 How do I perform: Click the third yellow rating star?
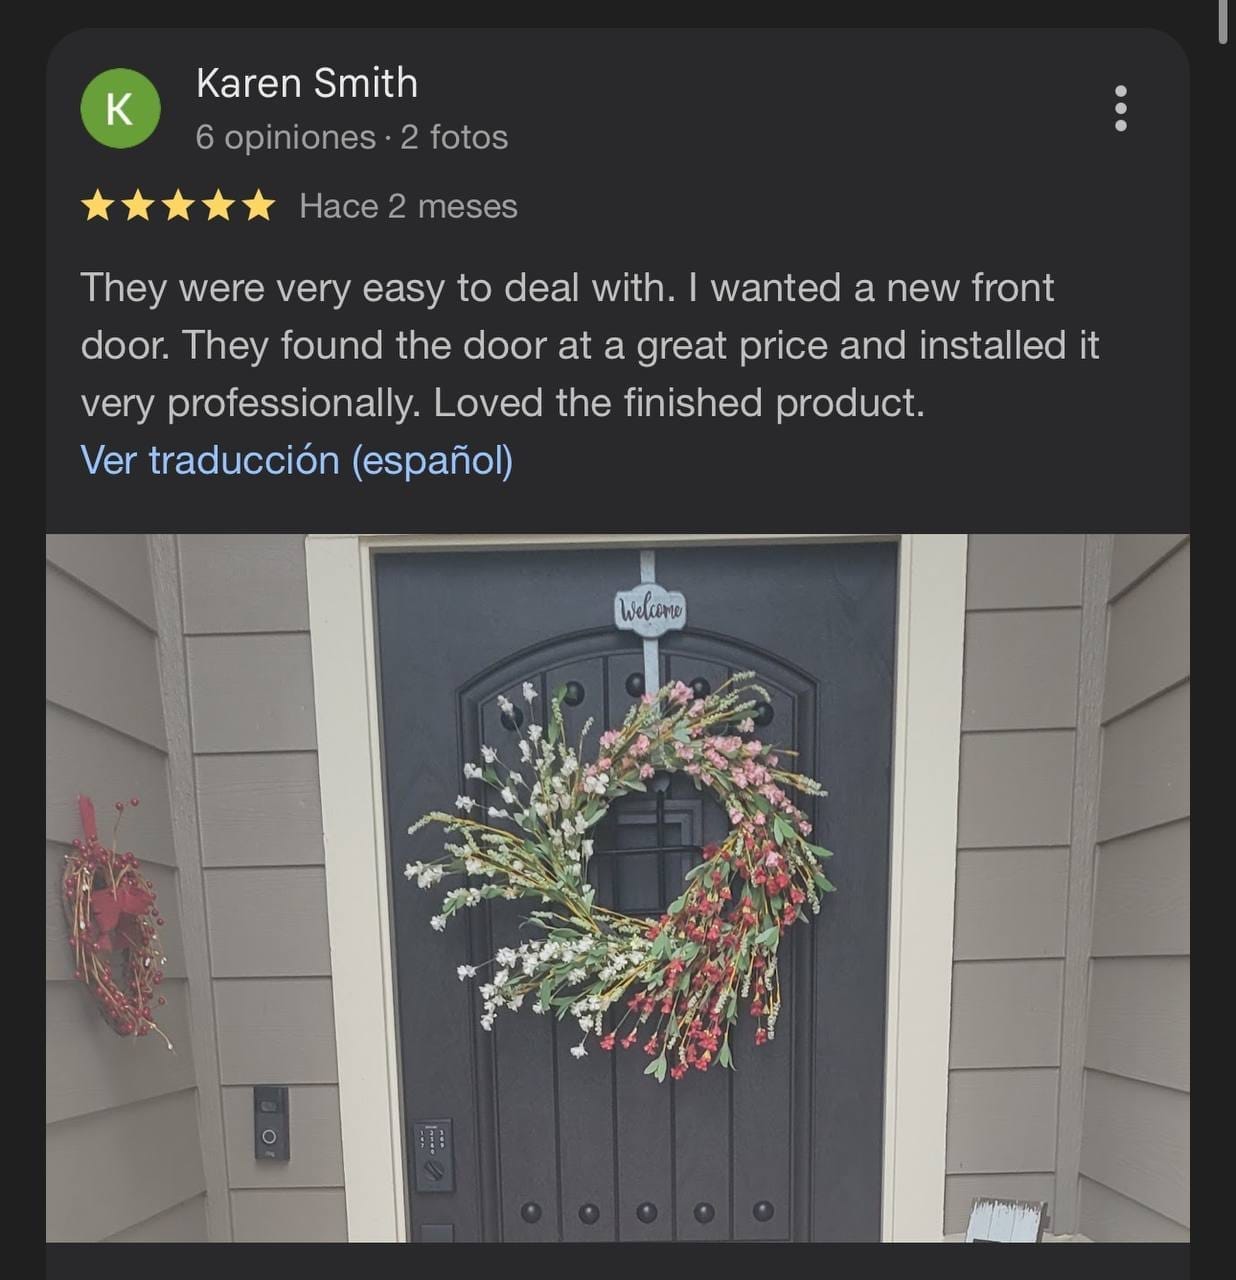[178, 206]
